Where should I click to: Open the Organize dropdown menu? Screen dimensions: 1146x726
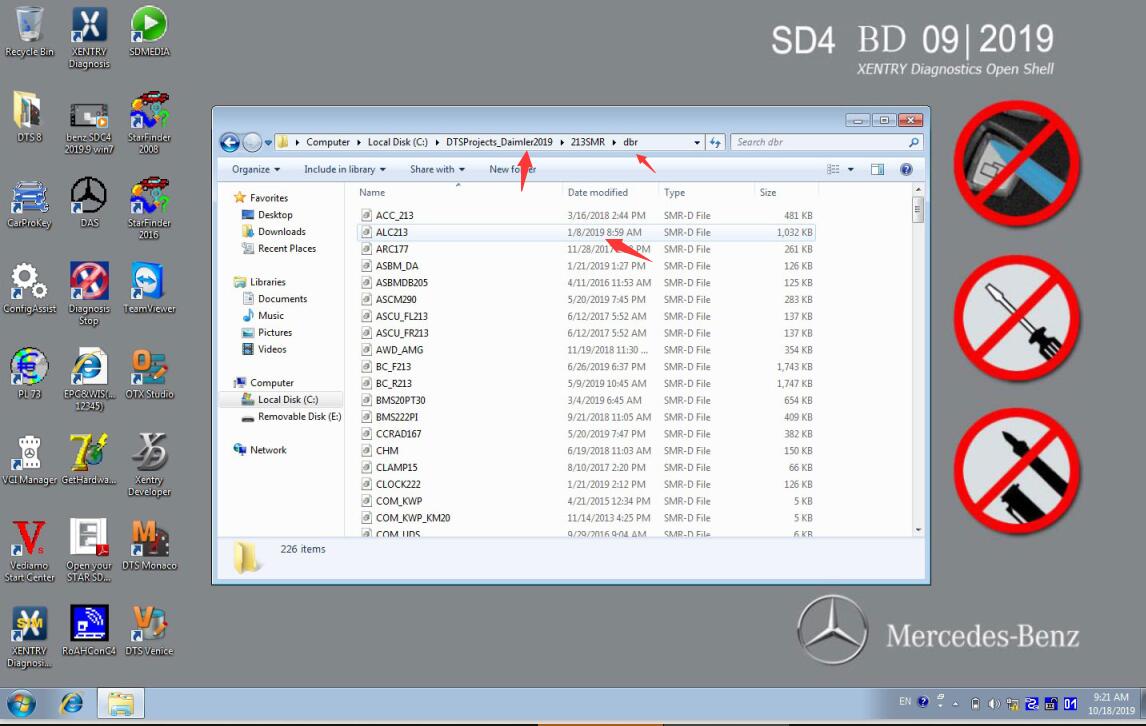256,170
